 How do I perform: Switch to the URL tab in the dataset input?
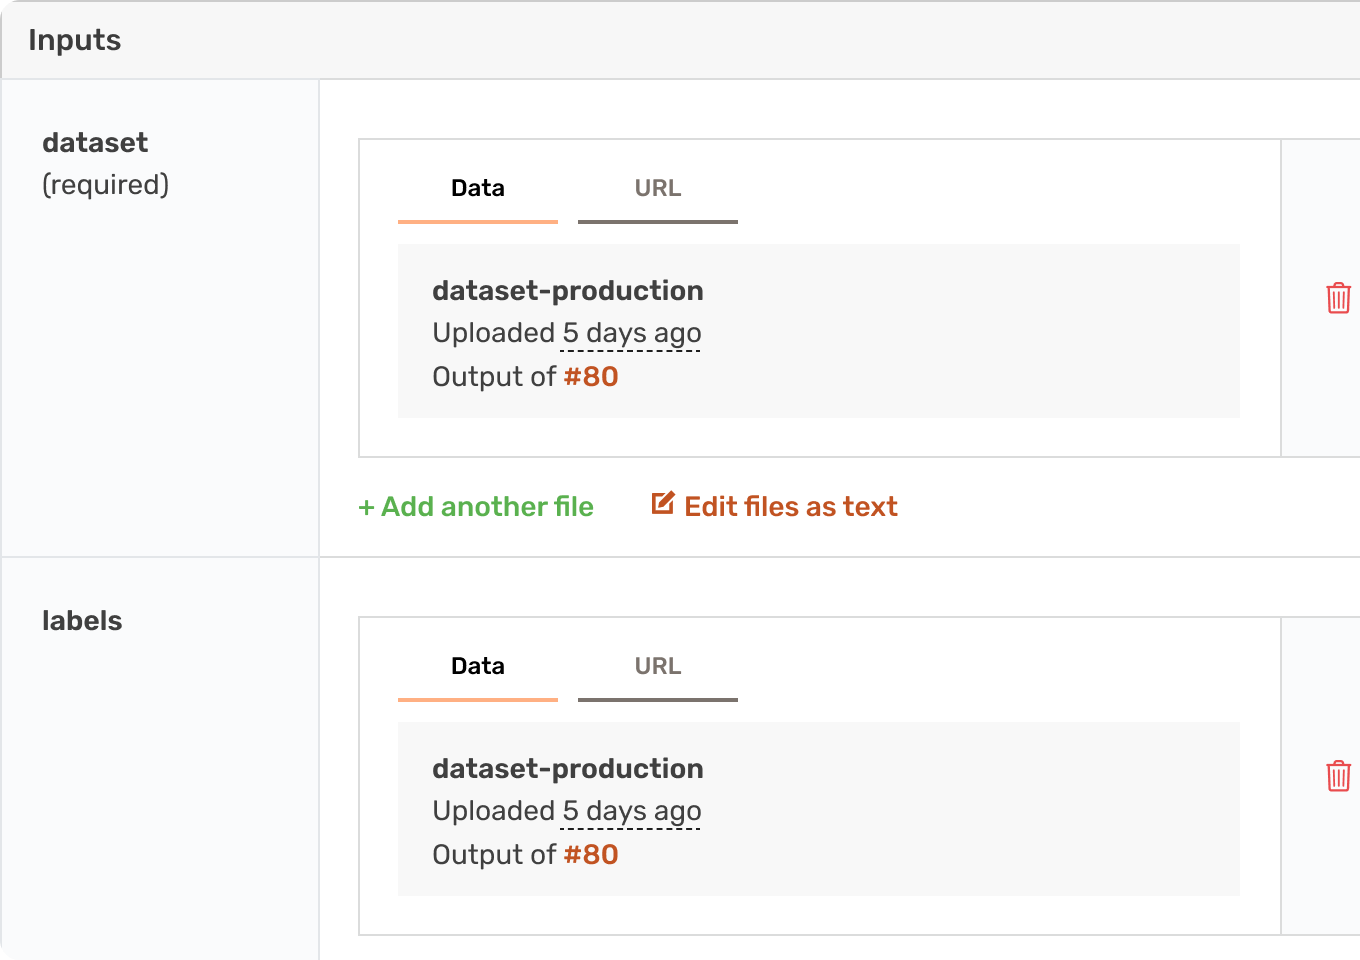(x=657, y=189)
